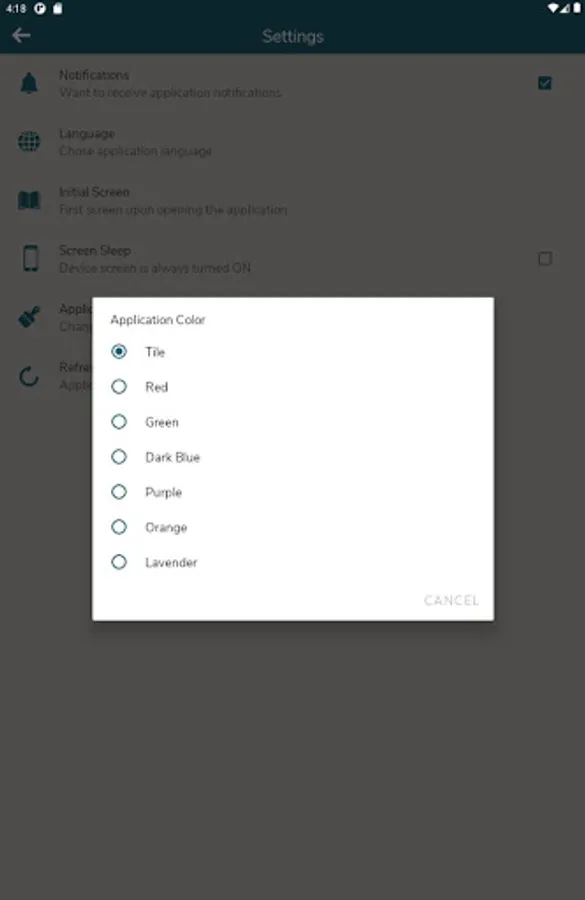Click the Refresh circular arrow icon
Viewport: 585px width, 900px height.
tap(29, 377)
